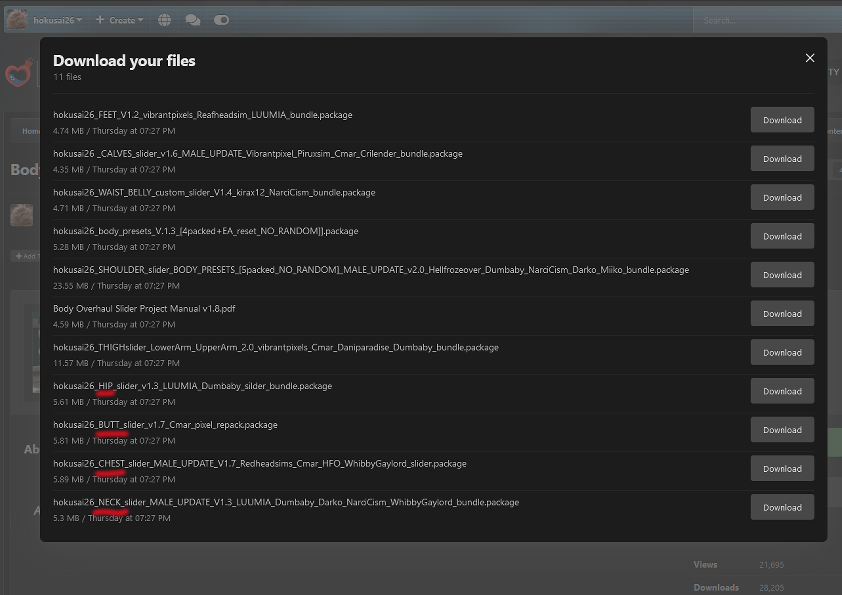Download the SHOULDER slider BODY_PRESETS package
Image resolution: width=842 pixels, height=595 pixels.
782,275
